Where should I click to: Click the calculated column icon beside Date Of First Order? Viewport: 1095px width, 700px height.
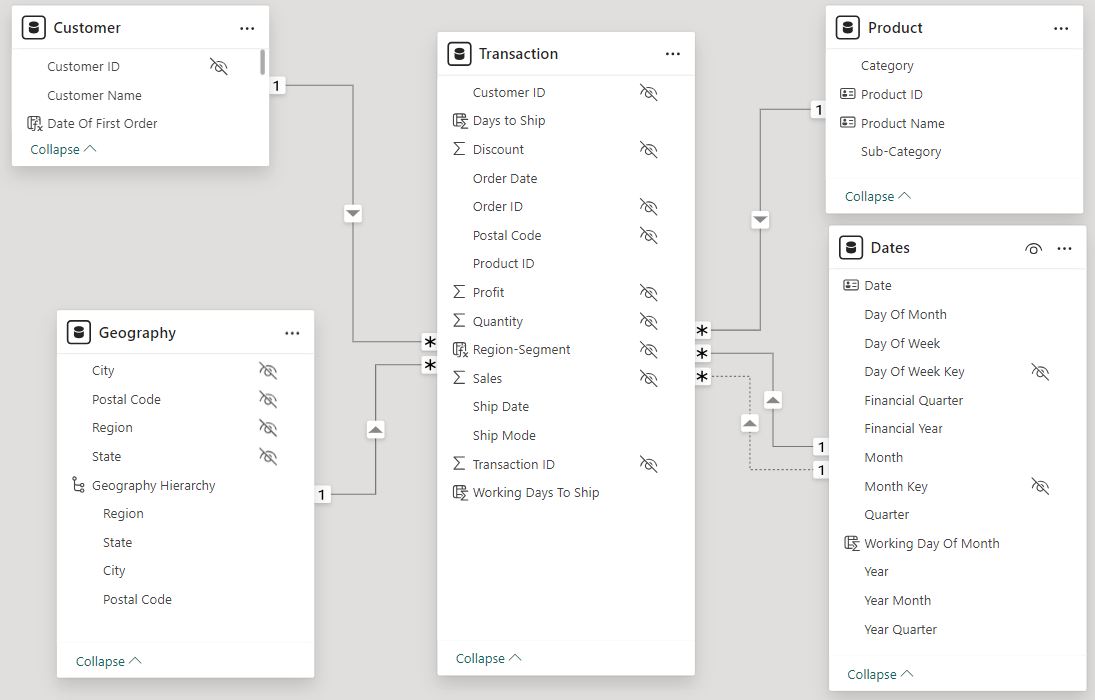34,124
